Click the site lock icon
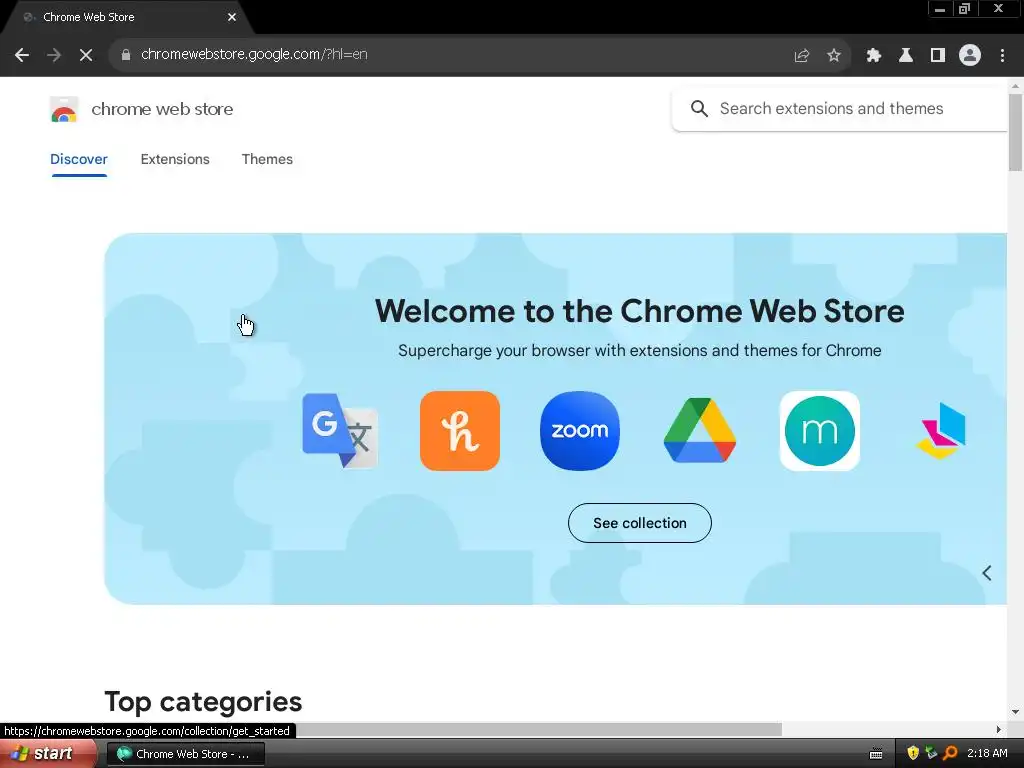The width and height of the screenshot is (1024, 768). coord(126,55)
